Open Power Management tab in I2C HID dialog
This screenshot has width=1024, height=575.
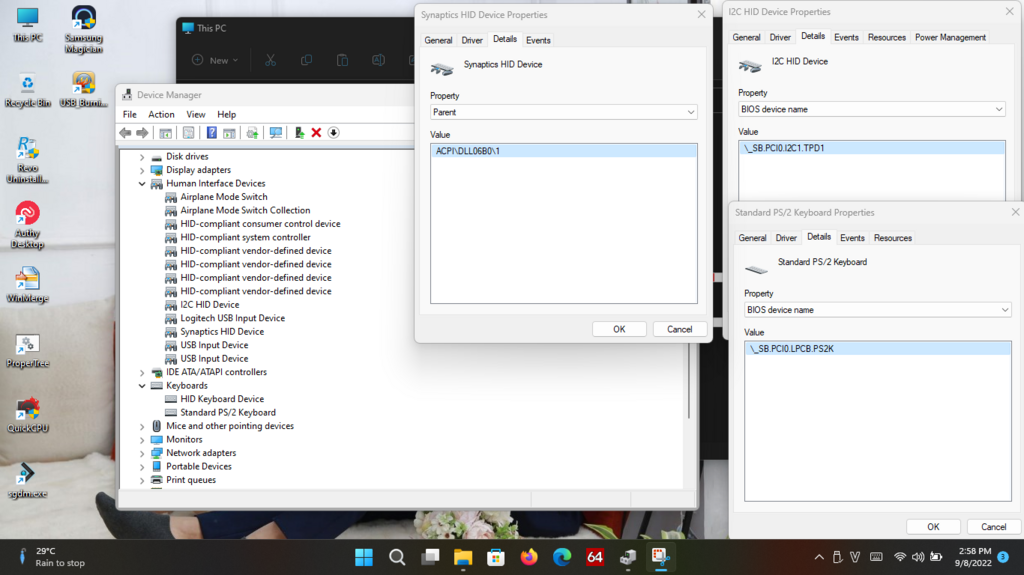coord(950,37)
